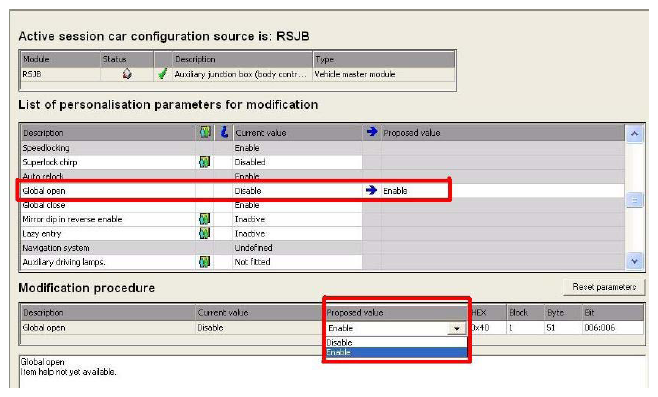
Task: Choose Enable in the dropdown list
Action: tap(396, 353)
